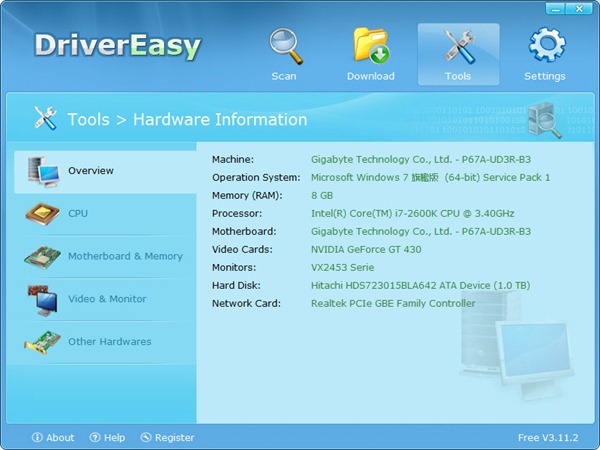This screenshot has width=600, height=450.
Task: Click the Machine: label
Action: tap(233, 160)
